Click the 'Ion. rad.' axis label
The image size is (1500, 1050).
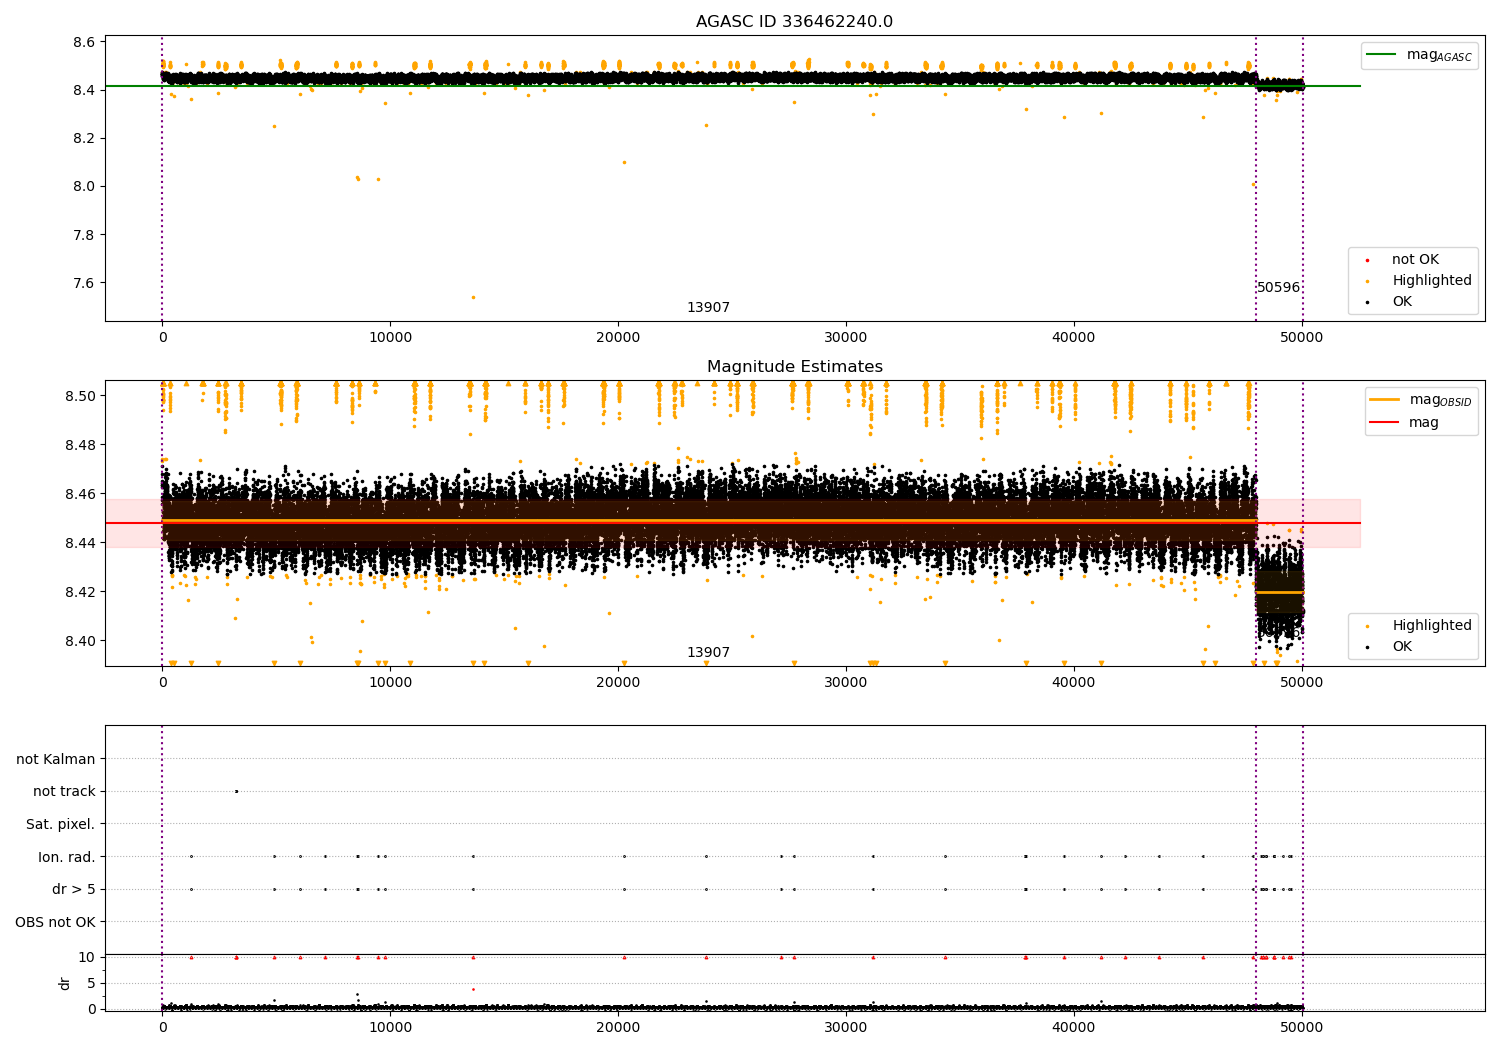coord(66,857)
